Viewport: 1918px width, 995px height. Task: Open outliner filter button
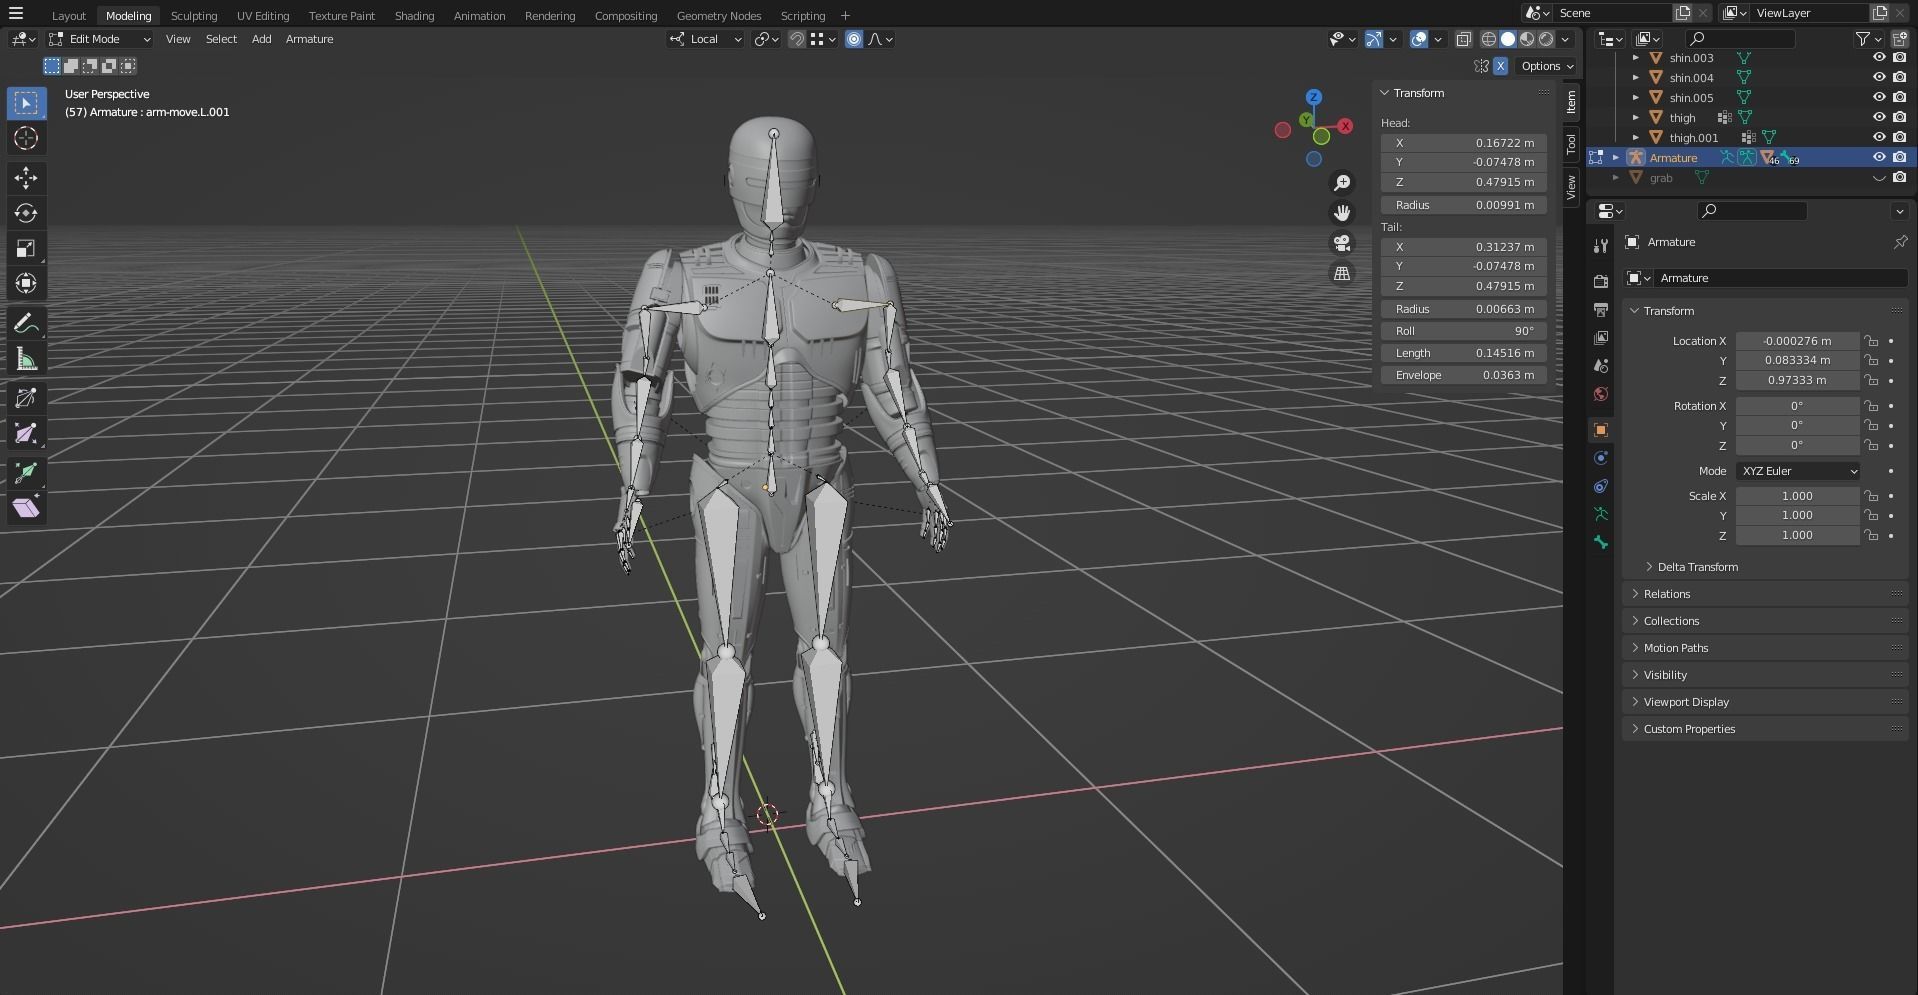1867,39
